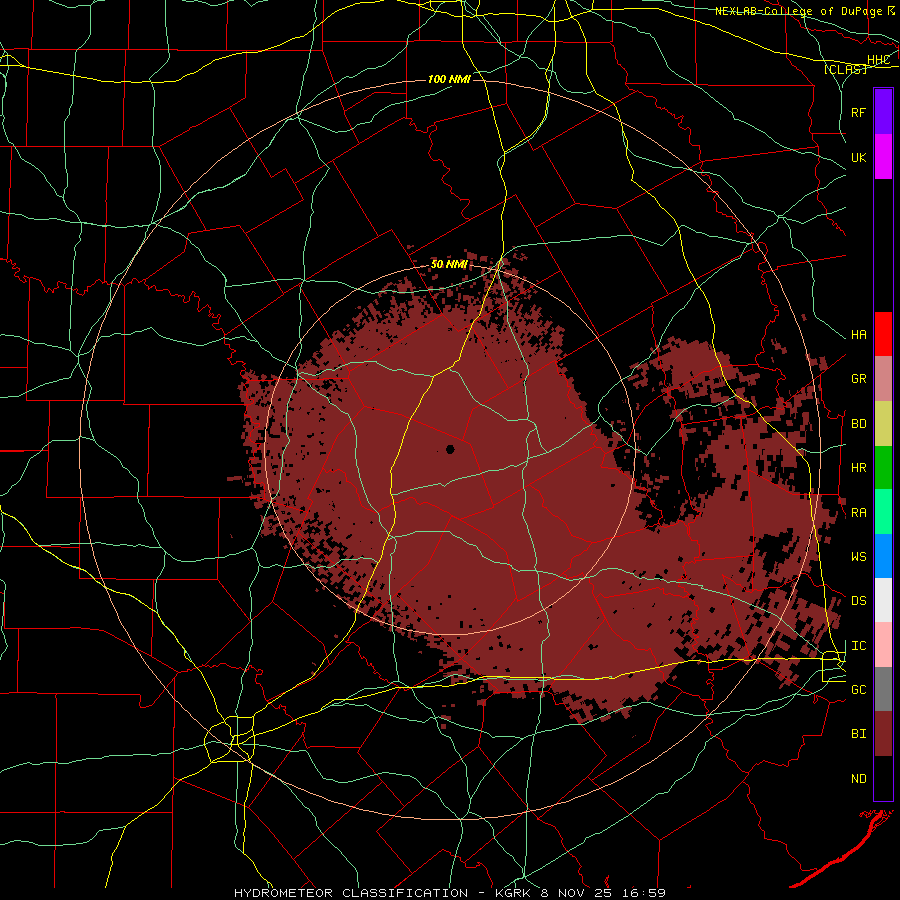Click the black radar site dot at map center
Viewport: 900px width, 900px height.
pyautogui.click(x=450, y=449)
